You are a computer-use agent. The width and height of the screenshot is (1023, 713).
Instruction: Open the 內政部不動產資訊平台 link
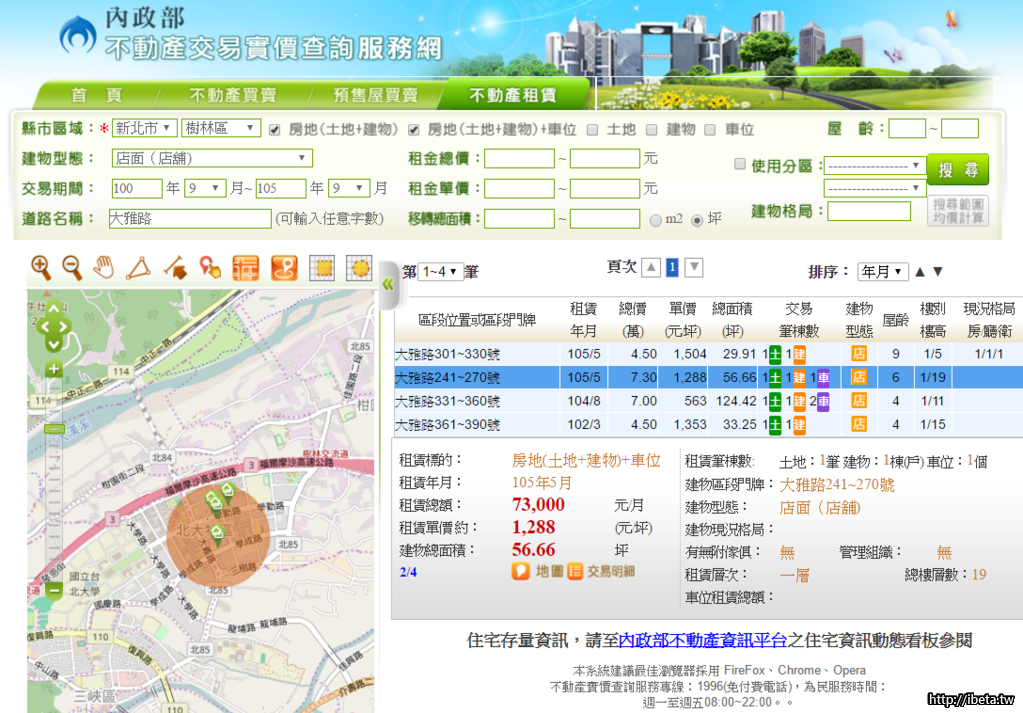click(x=703, y=640)
